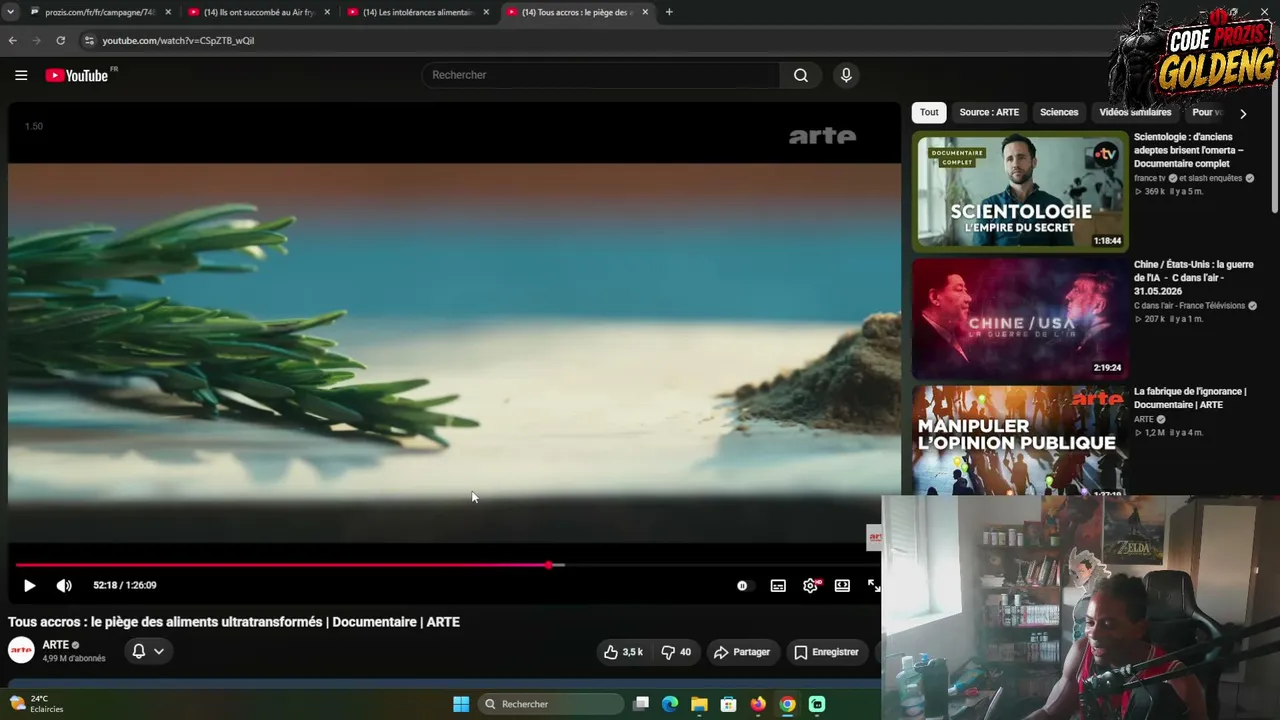Click 'C dans l'air - France Télévisions' channel
1280x720 pixels.
pyautogui.click(x=1190, y=306)
